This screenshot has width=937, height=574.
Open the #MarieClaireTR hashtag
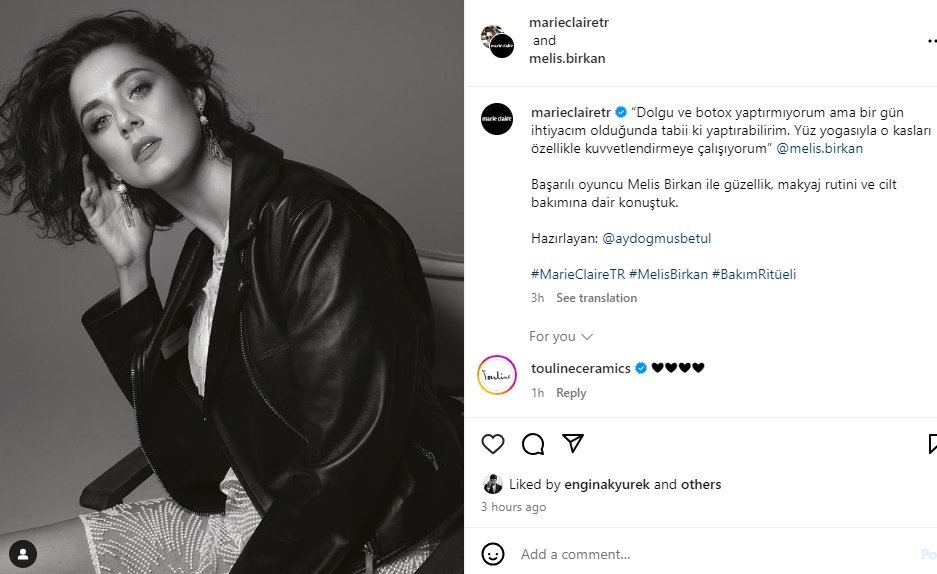pos(576,274)
